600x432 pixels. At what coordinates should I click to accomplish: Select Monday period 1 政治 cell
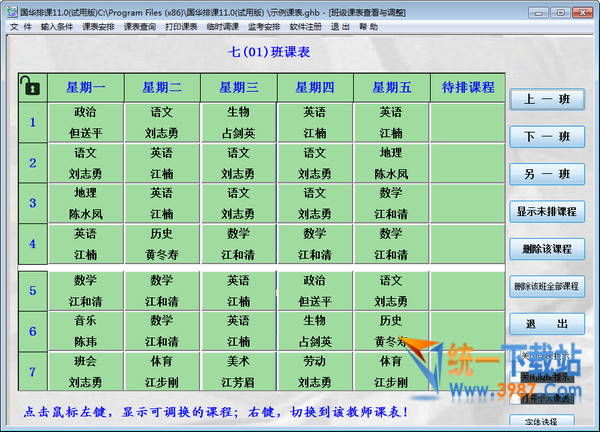(x=85, y=122)
